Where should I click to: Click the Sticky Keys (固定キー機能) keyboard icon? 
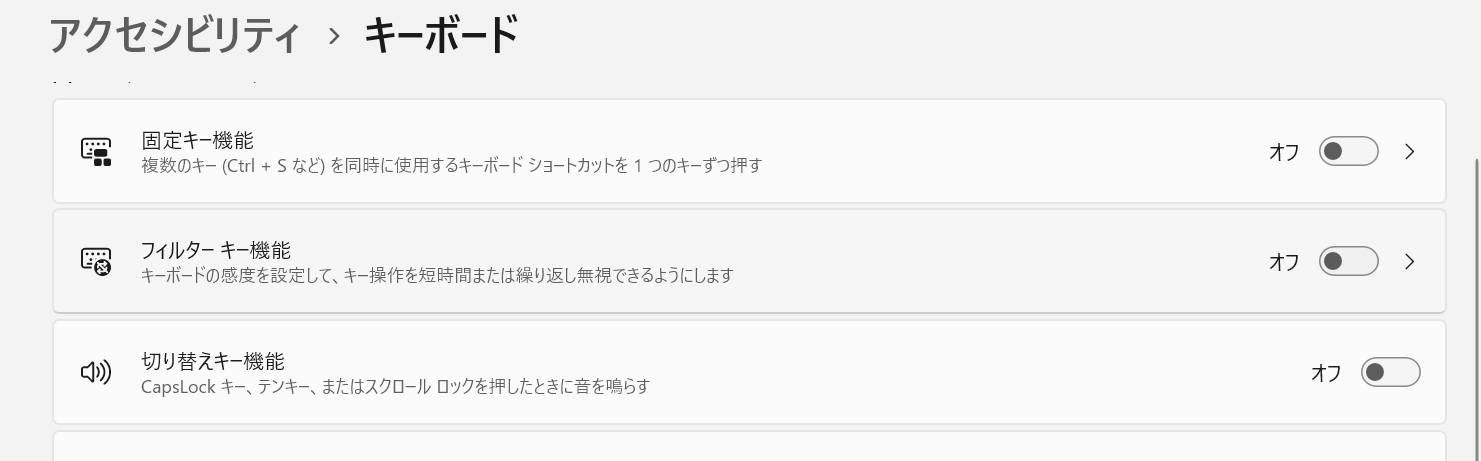click(x=96, y=152)
